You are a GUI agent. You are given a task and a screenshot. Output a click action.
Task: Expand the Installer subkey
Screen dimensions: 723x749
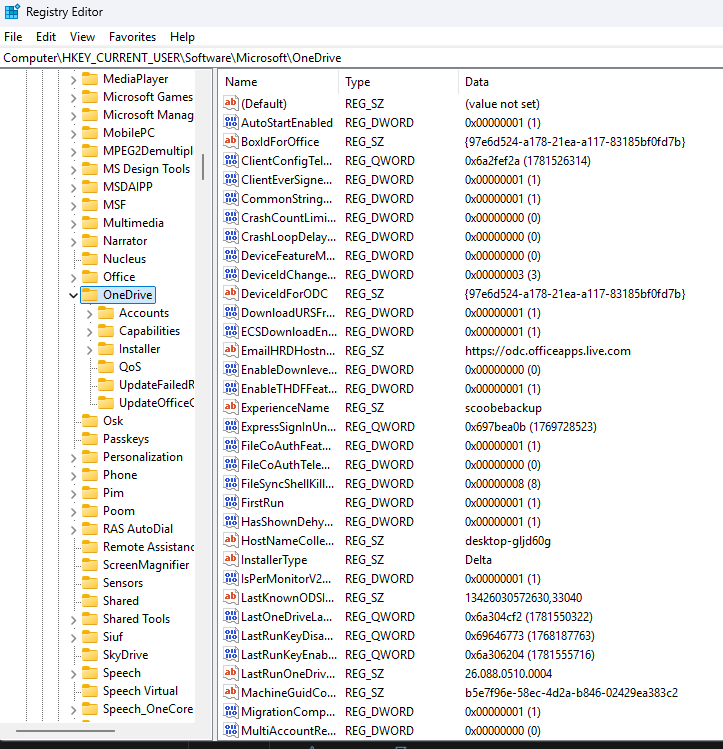pos(89,350)
